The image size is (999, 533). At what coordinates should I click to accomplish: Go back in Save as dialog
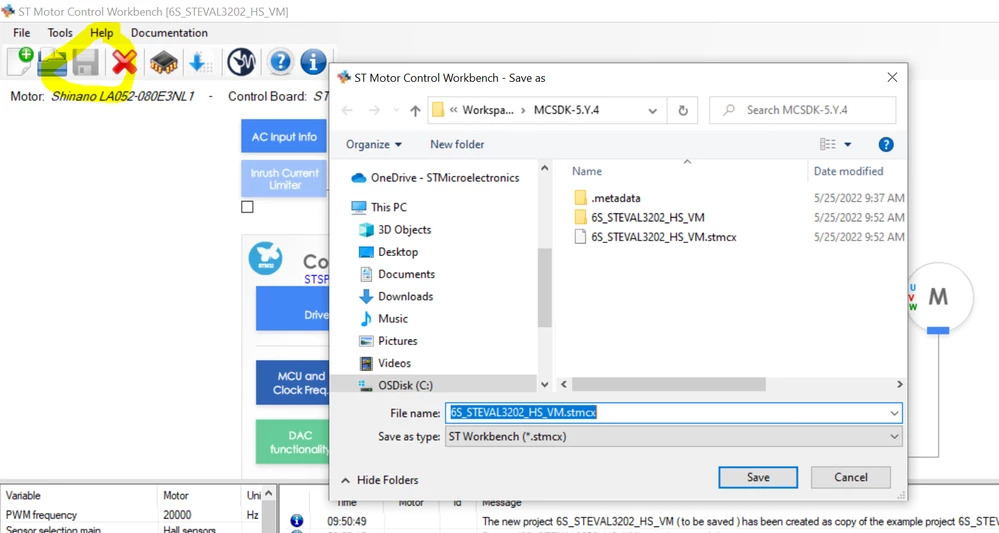coord(347,110)
